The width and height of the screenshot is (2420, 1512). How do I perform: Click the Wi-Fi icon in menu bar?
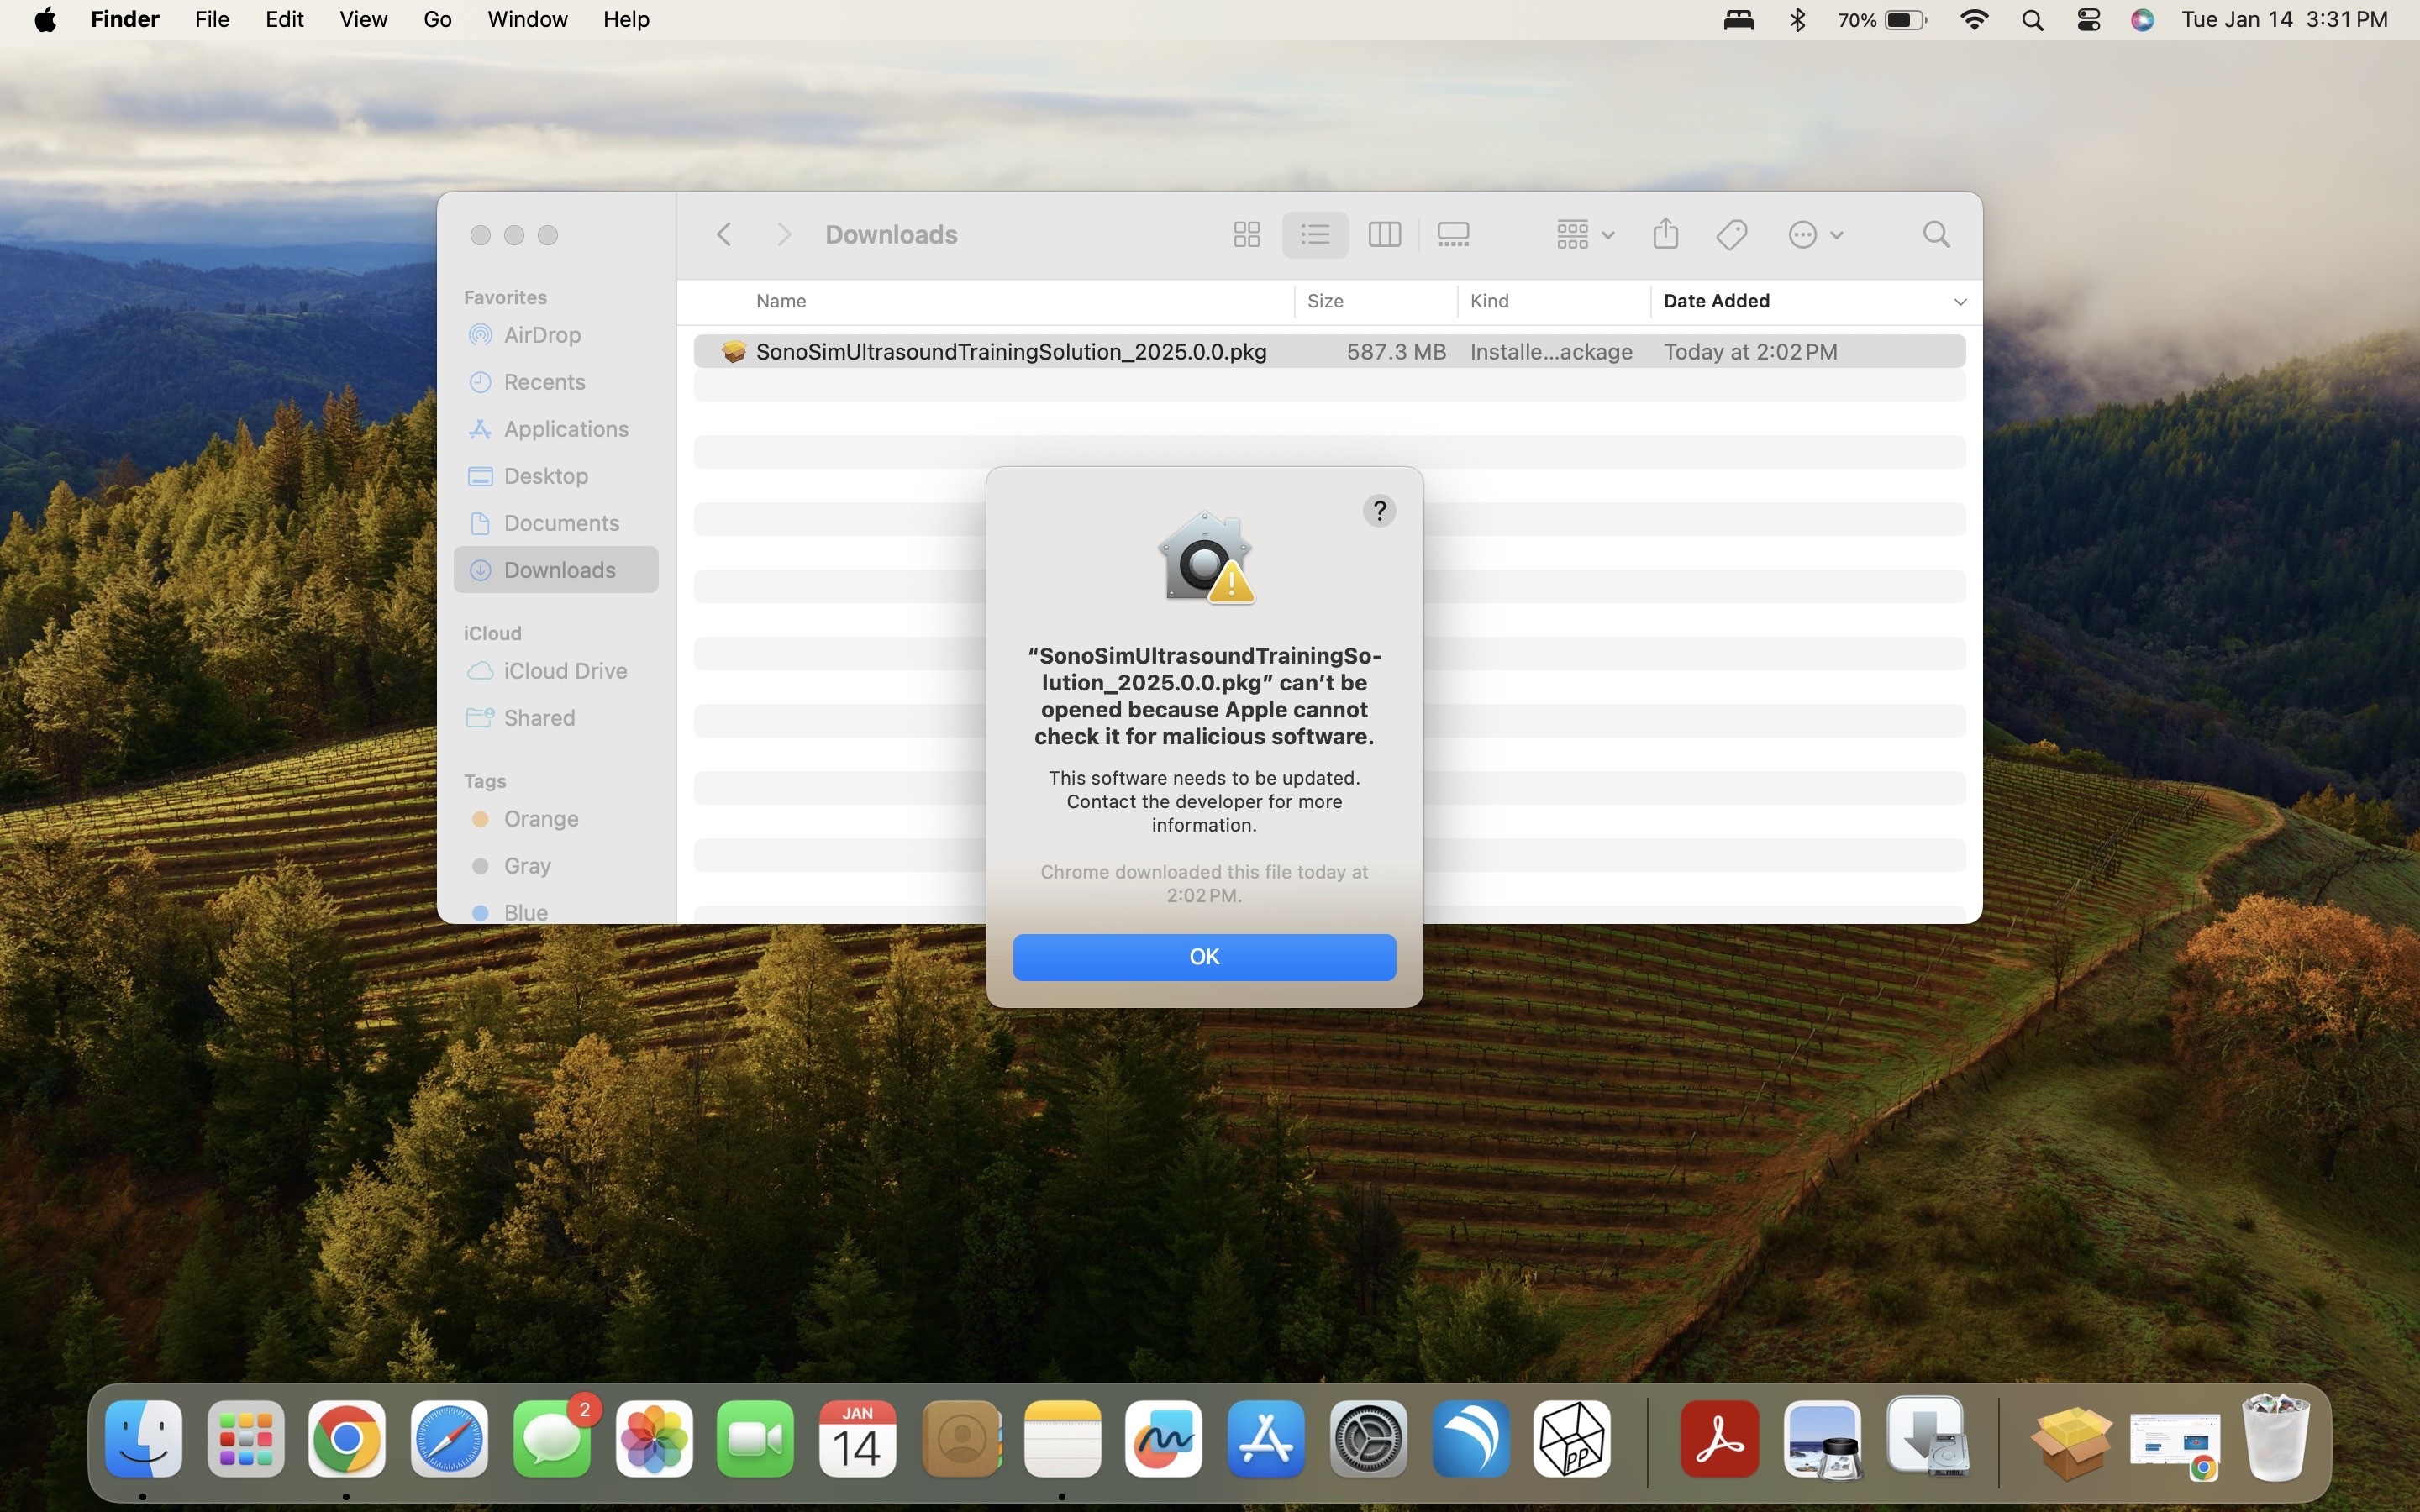point(1974,20)
